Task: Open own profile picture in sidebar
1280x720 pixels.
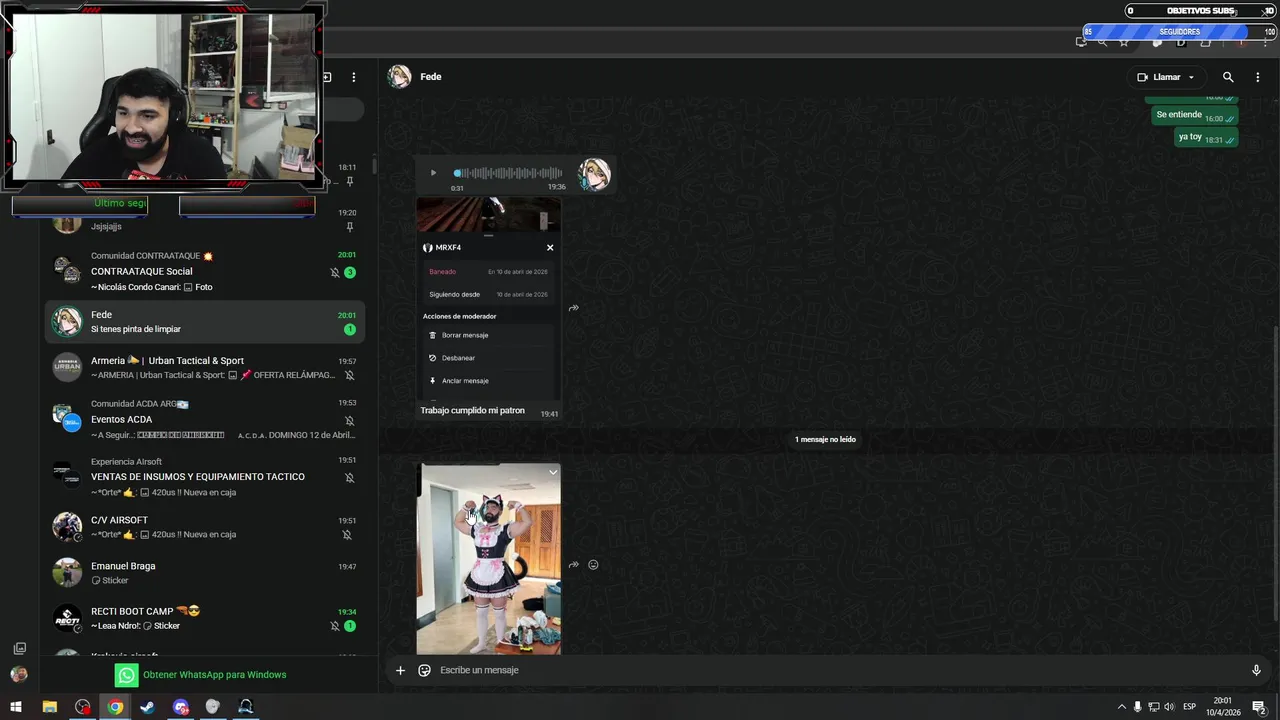Action: click(x=19, y=675)
